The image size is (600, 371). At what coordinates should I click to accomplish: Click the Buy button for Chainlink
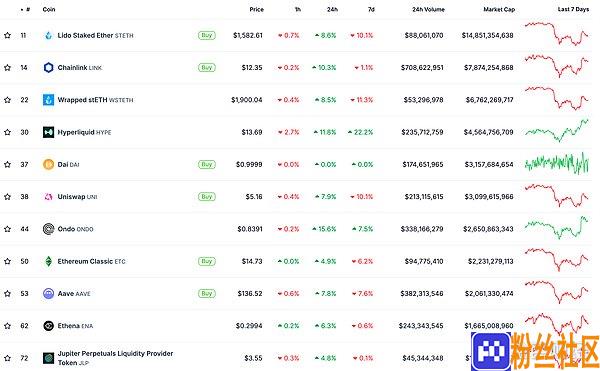click(x=207, y=68)
